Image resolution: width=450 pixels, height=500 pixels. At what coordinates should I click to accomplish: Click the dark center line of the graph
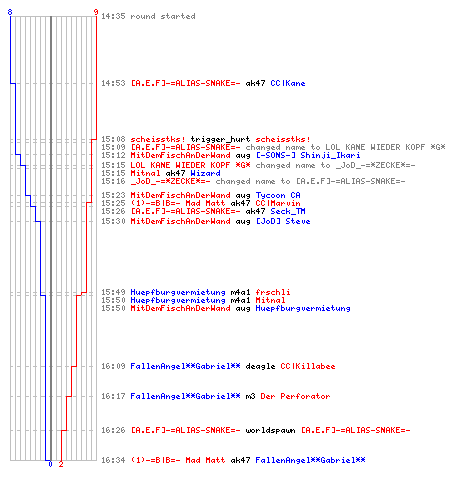(51, 238)
